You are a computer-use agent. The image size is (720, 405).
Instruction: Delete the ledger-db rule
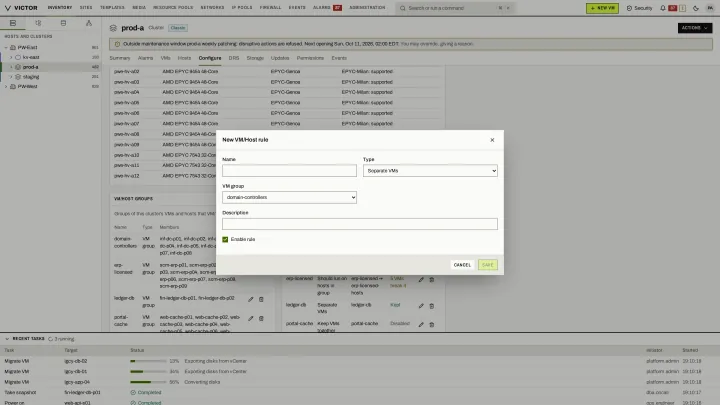point(432,306)
